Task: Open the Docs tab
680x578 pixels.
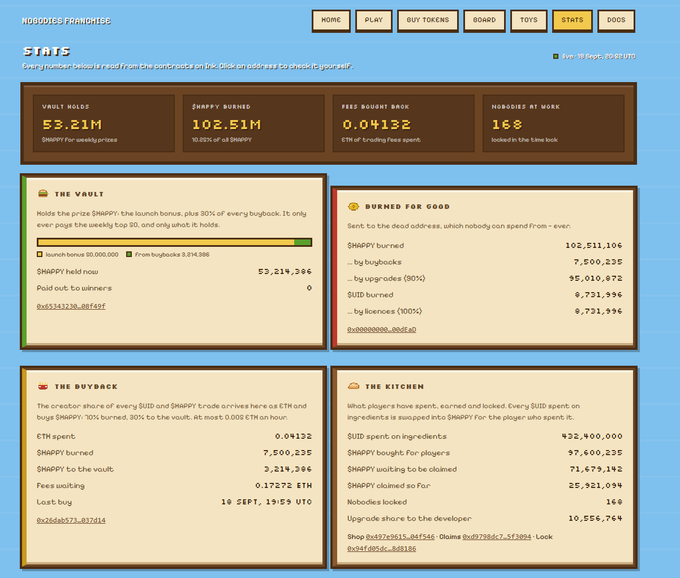Action: pyautogui.click(x=616, y=20)
